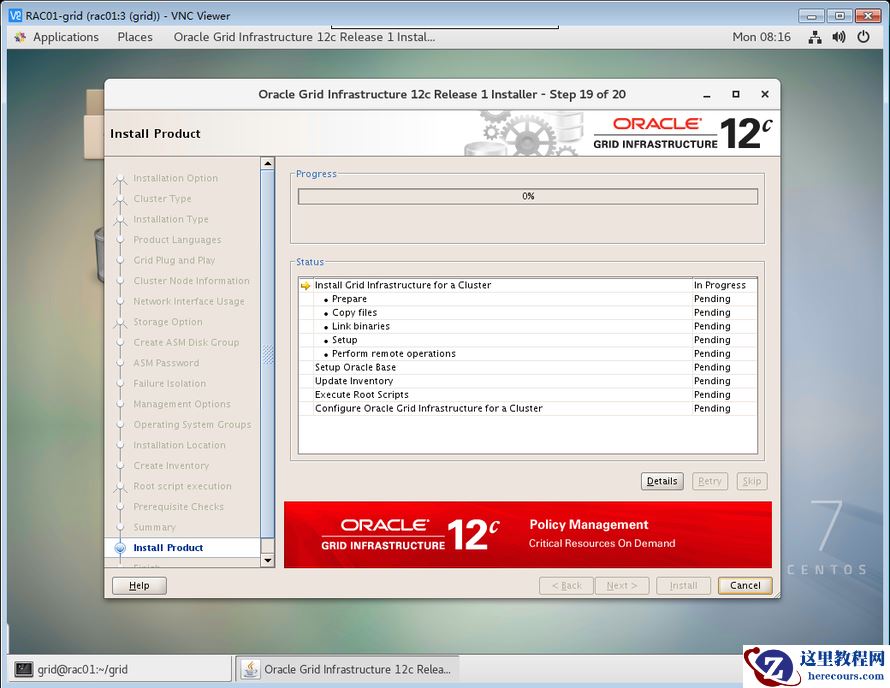
Task: Maximize the VNC Viewer window
Action: (x=839, y=16)
